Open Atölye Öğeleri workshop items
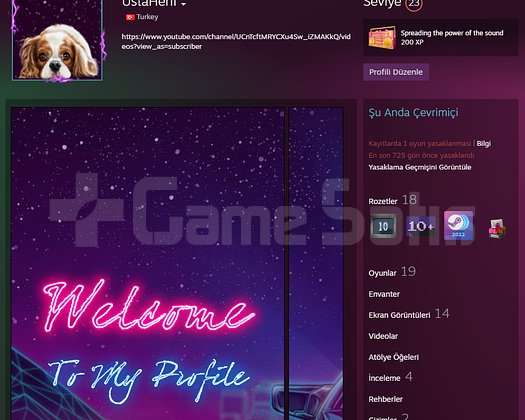This screenshot has width=525, height=420. coord(393,357)
